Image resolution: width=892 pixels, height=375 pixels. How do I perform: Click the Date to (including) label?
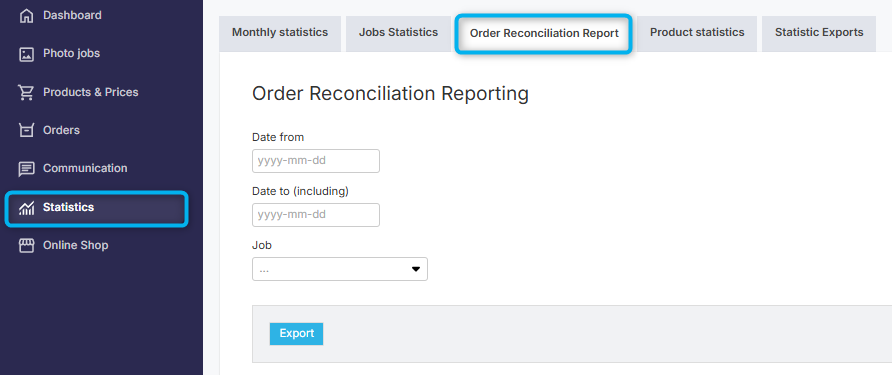[300, 192]
